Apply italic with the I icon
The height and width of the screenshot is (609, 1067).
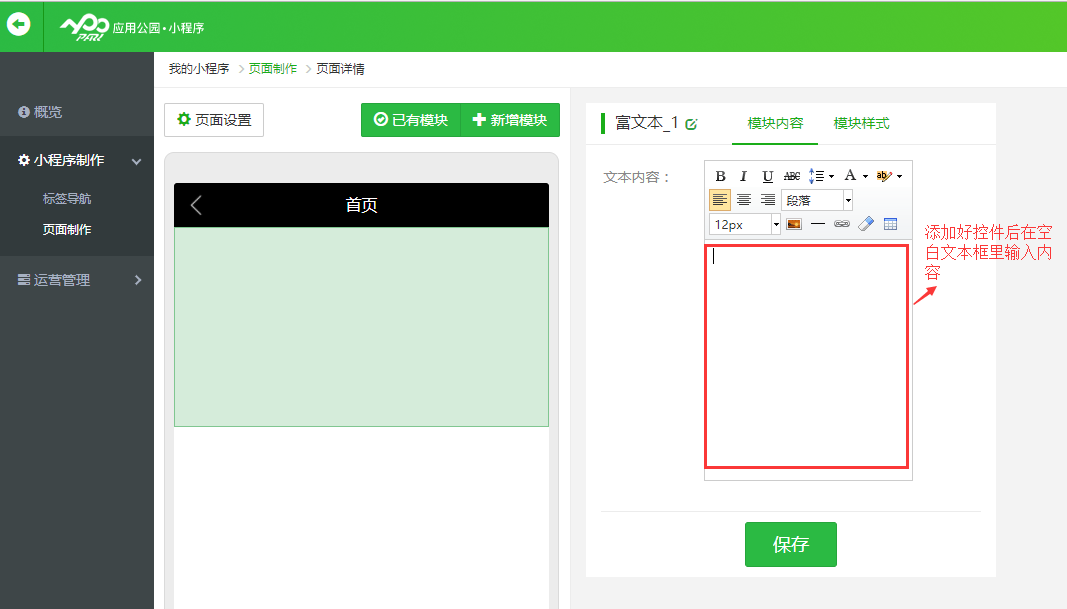(x=743, y=176)
